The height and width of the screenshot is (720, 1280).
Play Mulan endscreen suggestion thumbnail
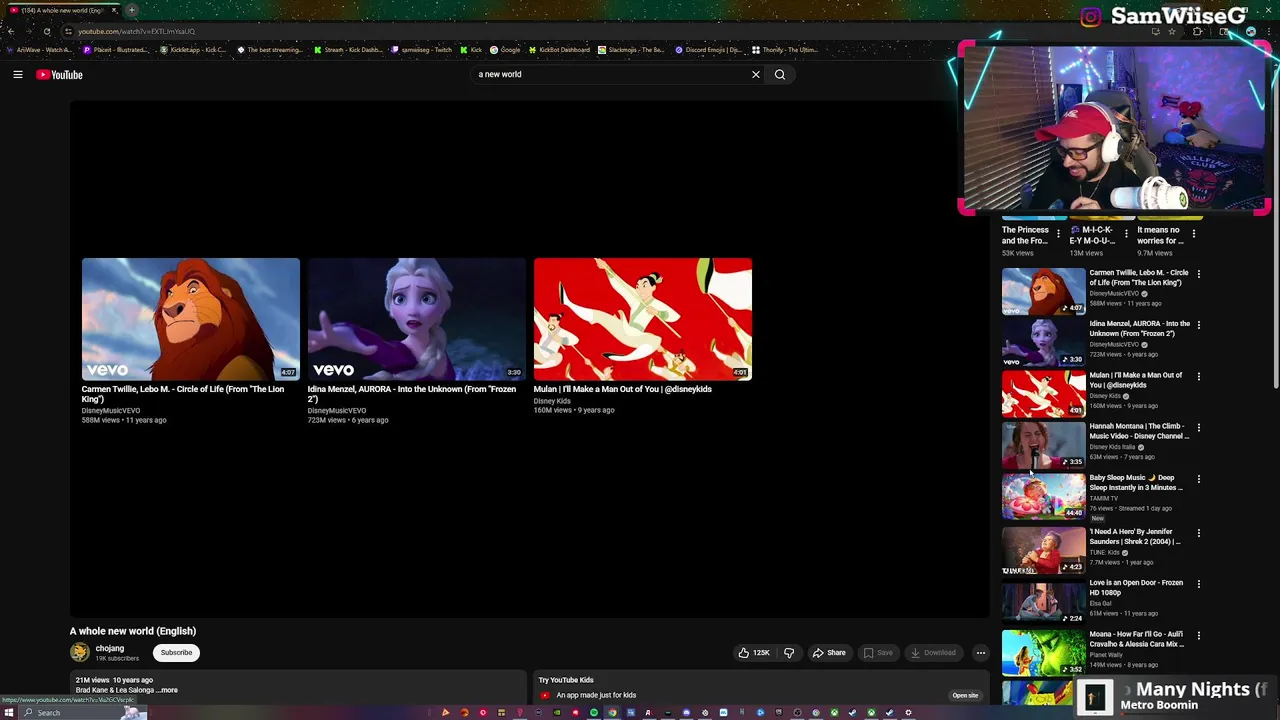[x=642, y=319]
